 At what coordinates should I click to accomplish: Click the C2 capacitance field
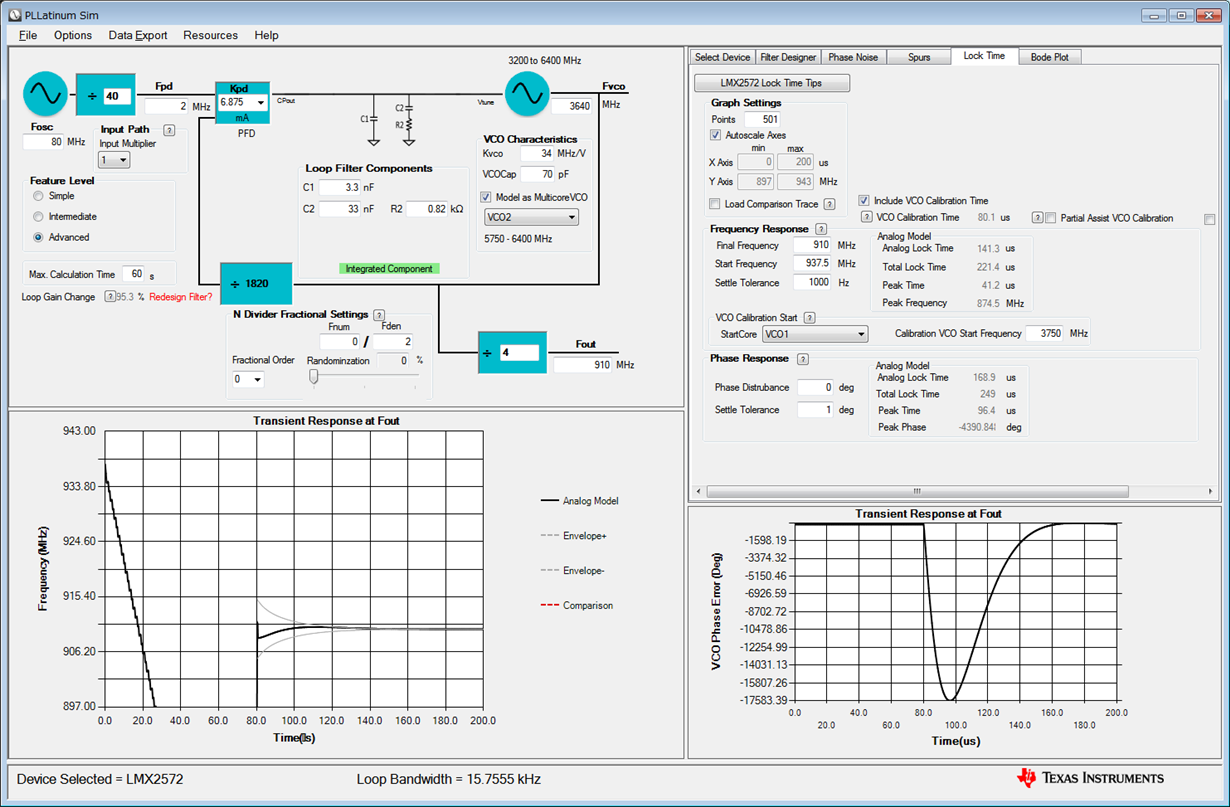[x=339, y=209]
